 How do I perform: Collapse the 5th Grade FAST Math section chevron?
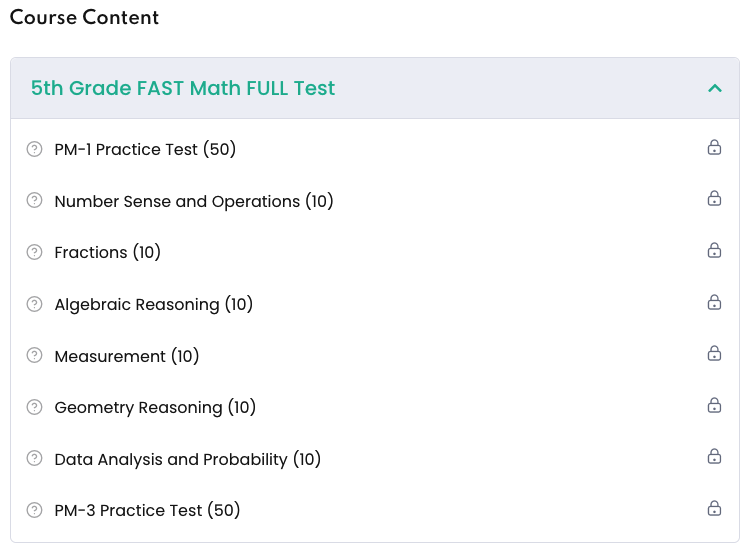click(x=714, y=88)
